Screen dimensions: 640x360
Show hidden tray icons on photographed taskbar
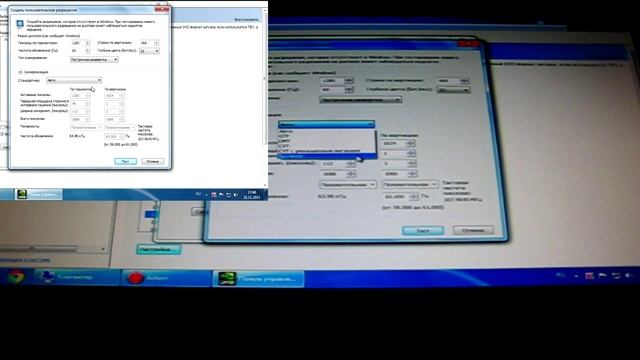(x=576, y=276)
